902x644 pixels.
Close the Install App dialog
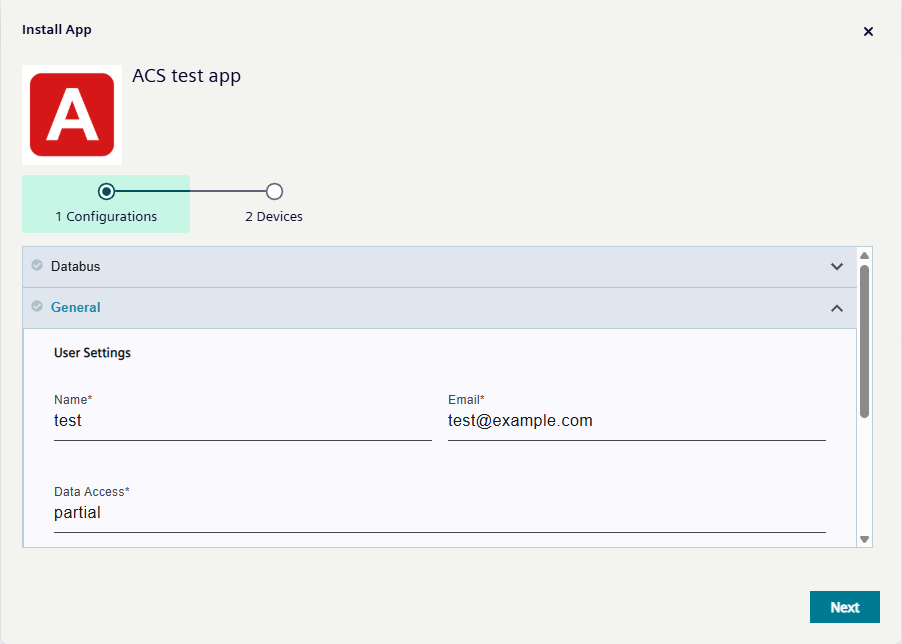coord(868,31)
